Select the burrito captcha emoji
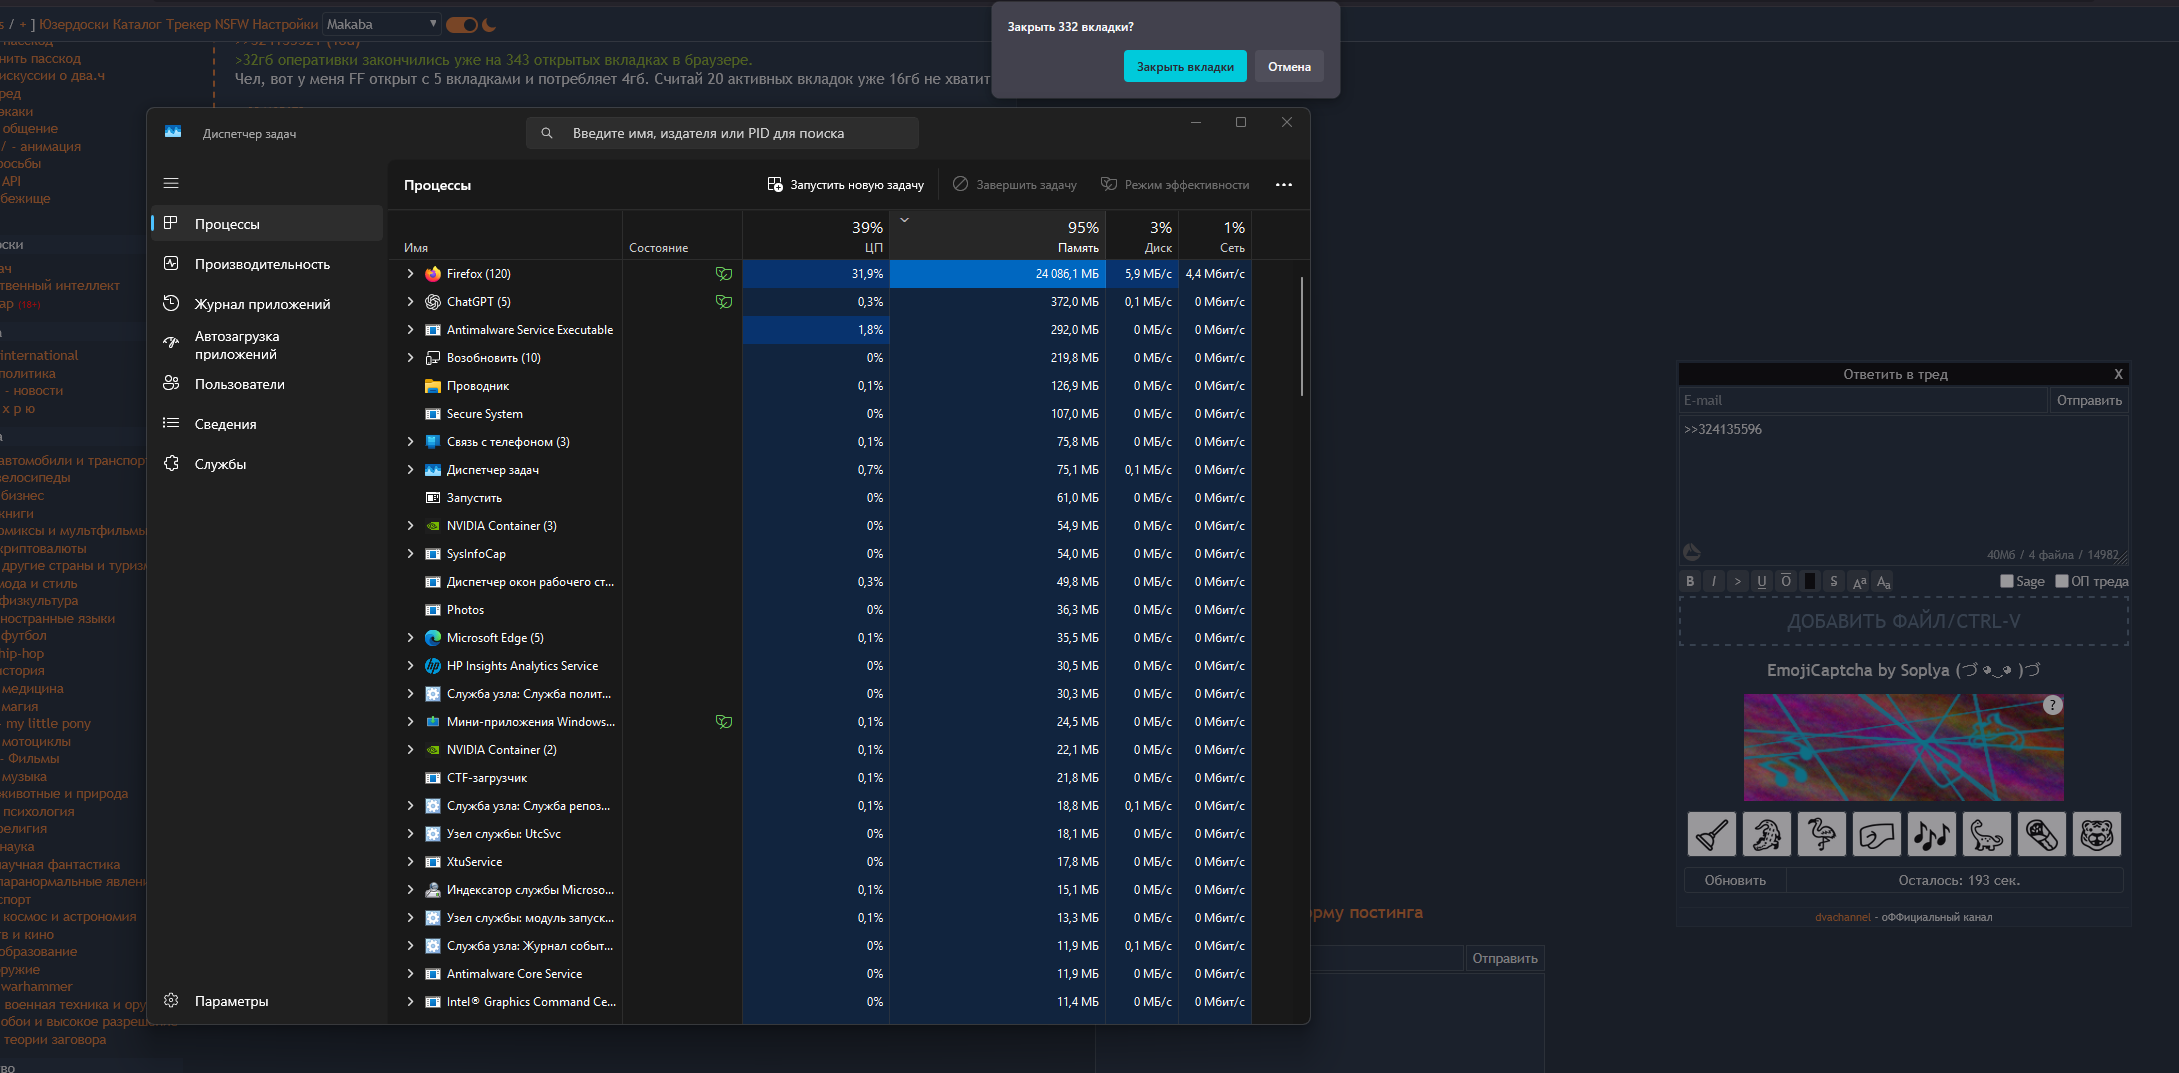Viewport: 2179px width, 1073px height. (2041, 834)
